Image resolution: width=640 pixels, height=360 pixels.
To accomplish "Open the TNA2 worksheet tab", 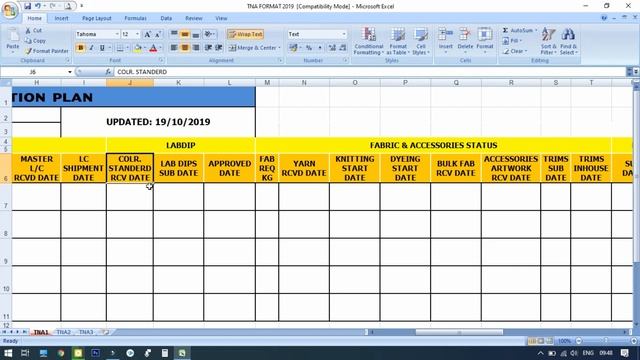I will 63,332.
